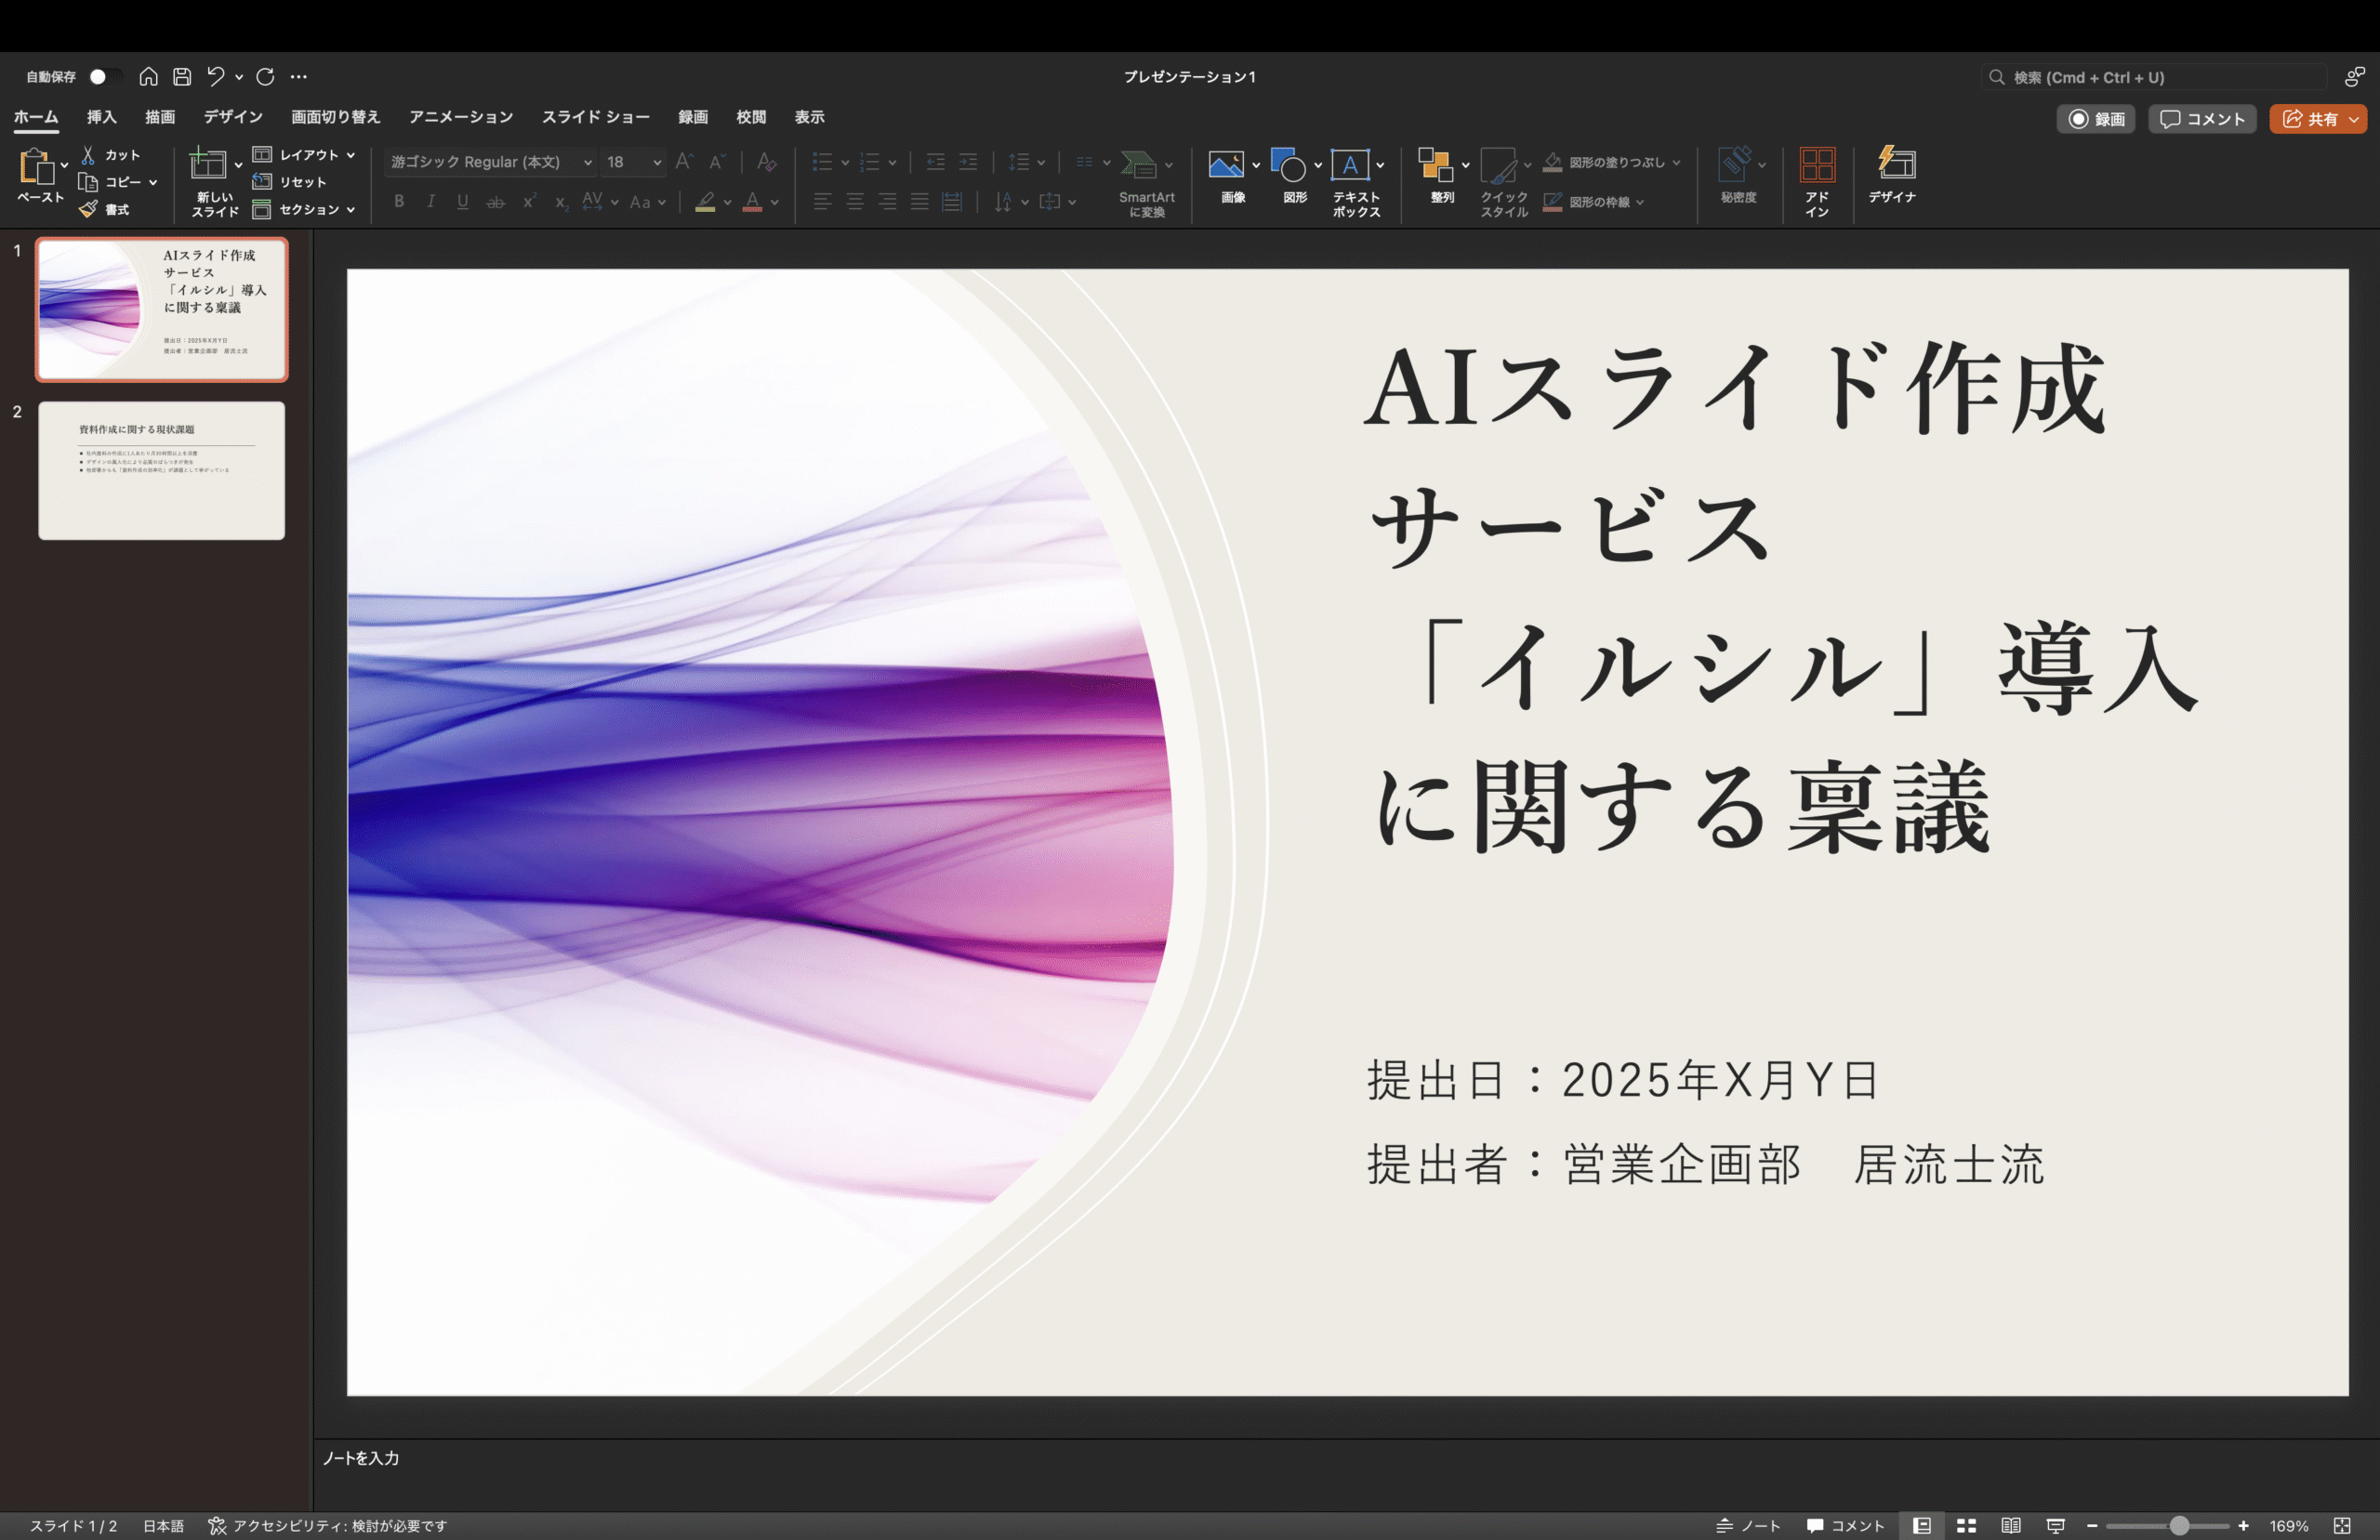Screen dimensions: 2380x1540
Task: Toggle Italic formatting
Action: coord(431,202)
